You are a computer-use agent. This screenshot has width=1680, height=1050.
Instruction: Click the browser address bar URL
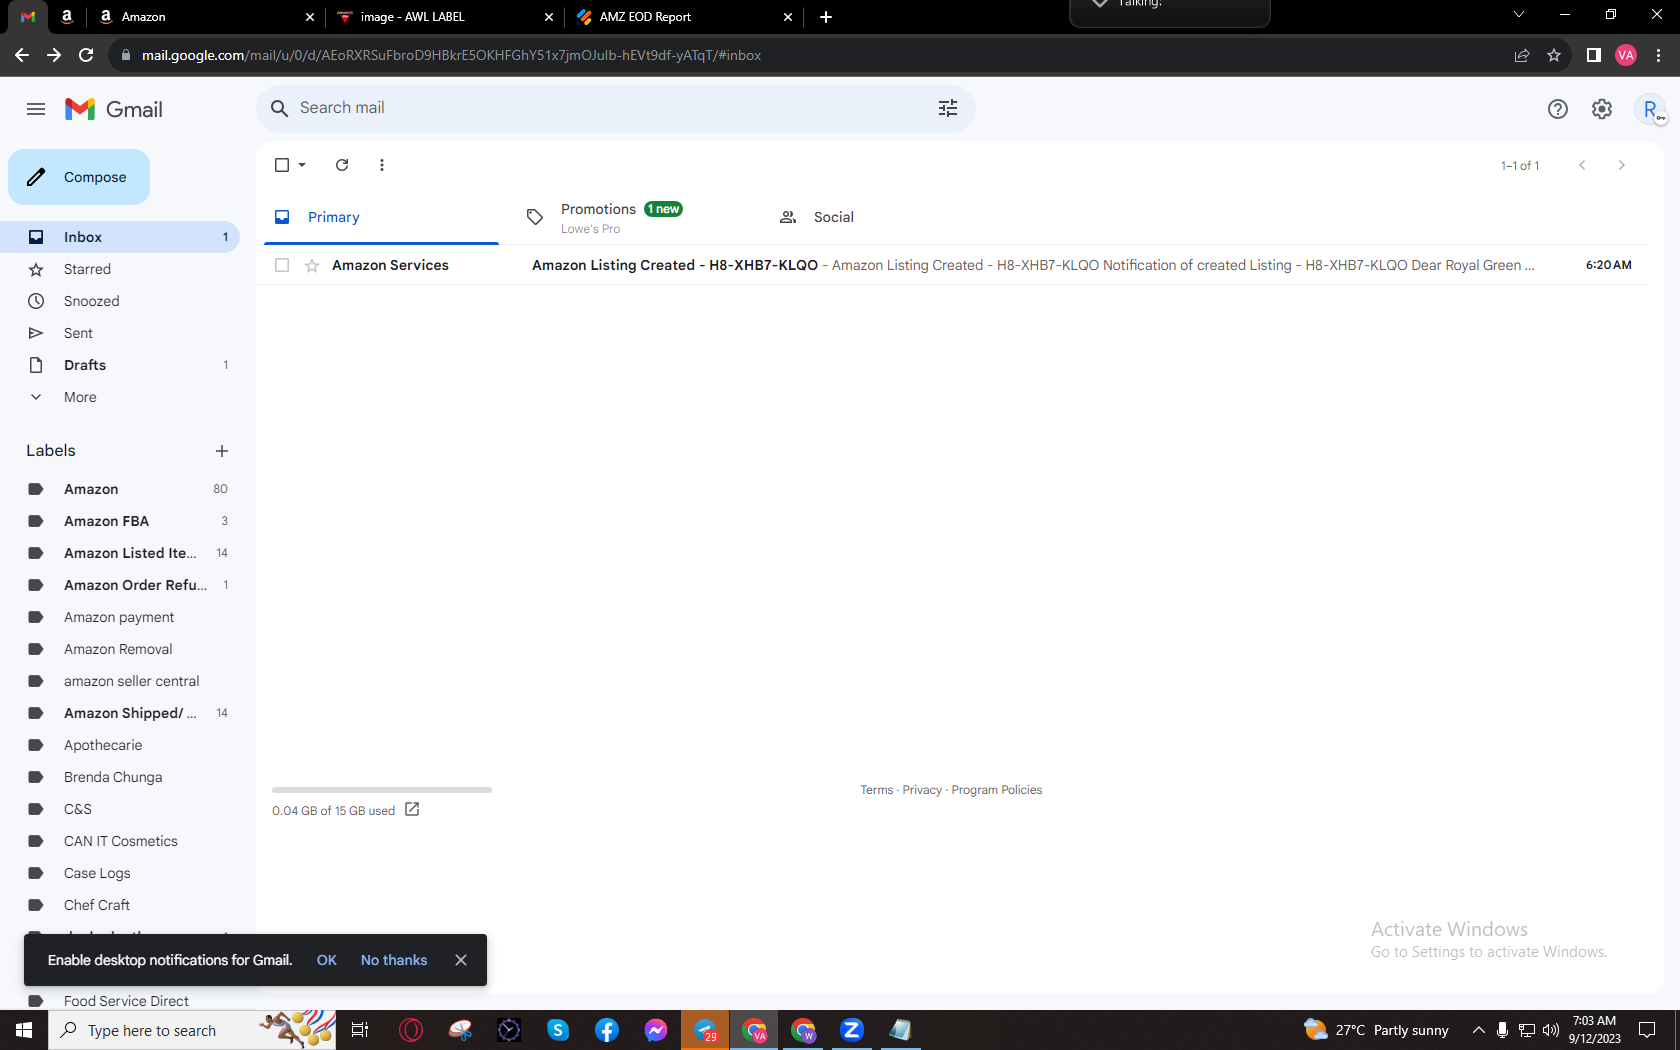pyautogui.click(x=451, y=55)
